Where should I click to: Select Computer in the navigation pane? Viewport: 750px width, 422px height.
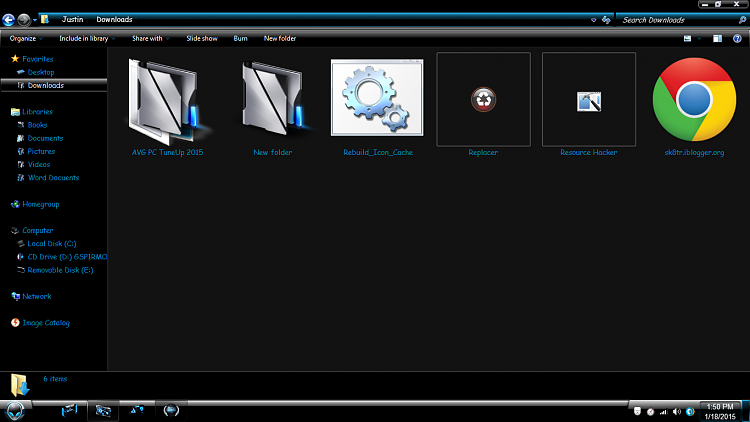38,231
